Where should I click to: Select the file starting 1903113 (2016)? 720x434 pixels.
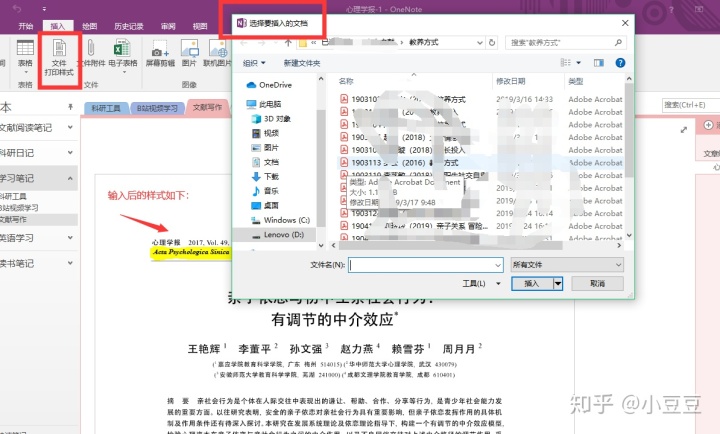(480, 163)
